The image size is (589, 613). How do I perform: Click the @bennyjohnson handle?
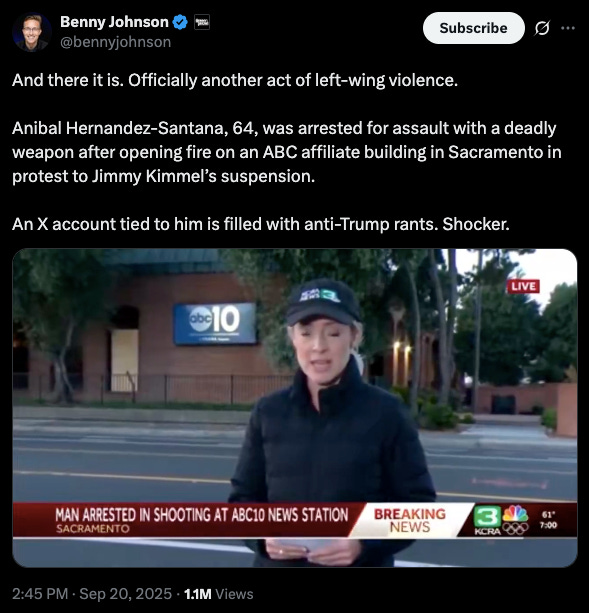(115, 42)
